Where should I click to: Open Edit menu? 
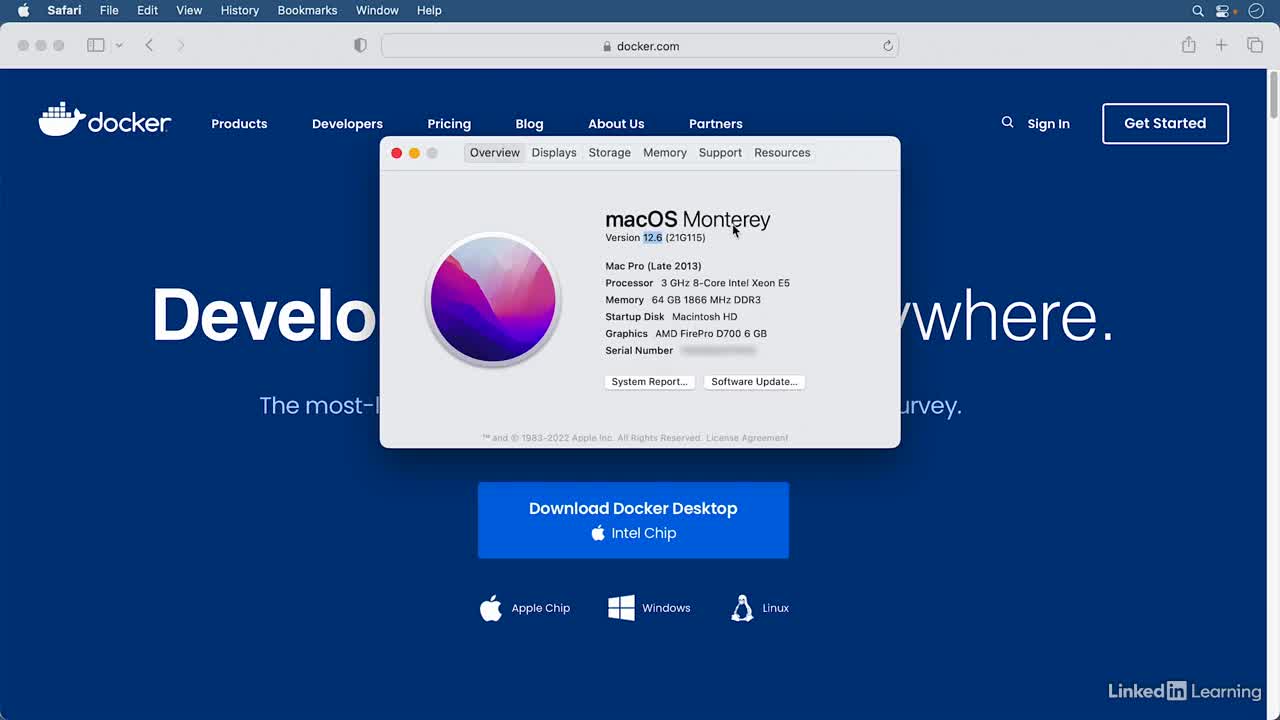click(x=147, y=10)
